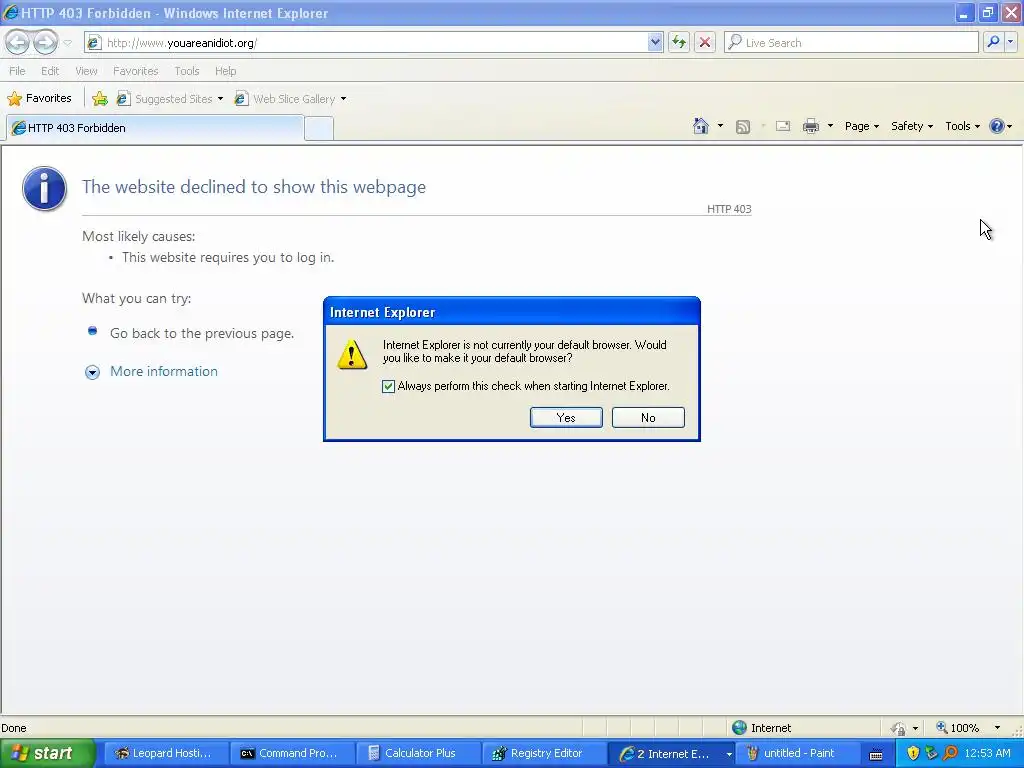
Task: Switch to untitled - Paint taskbar button
Action: click(x=798, y=753)
